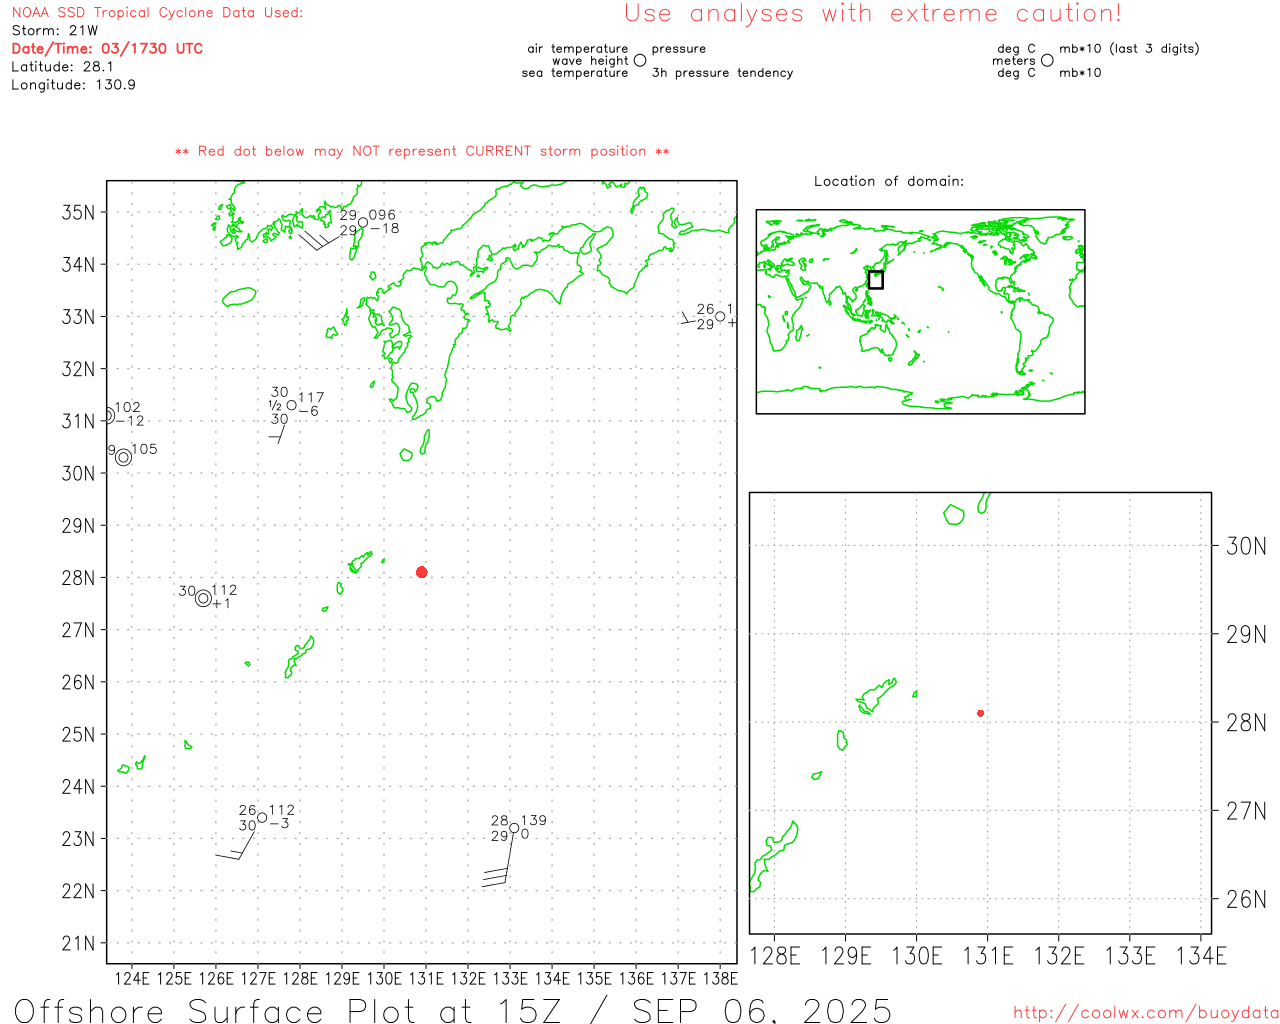Click 'NOAA SSD Tropical Cyclone Data Used:' heading
The width and height of the screenshot is (1280, 1024).
(157, 13)
